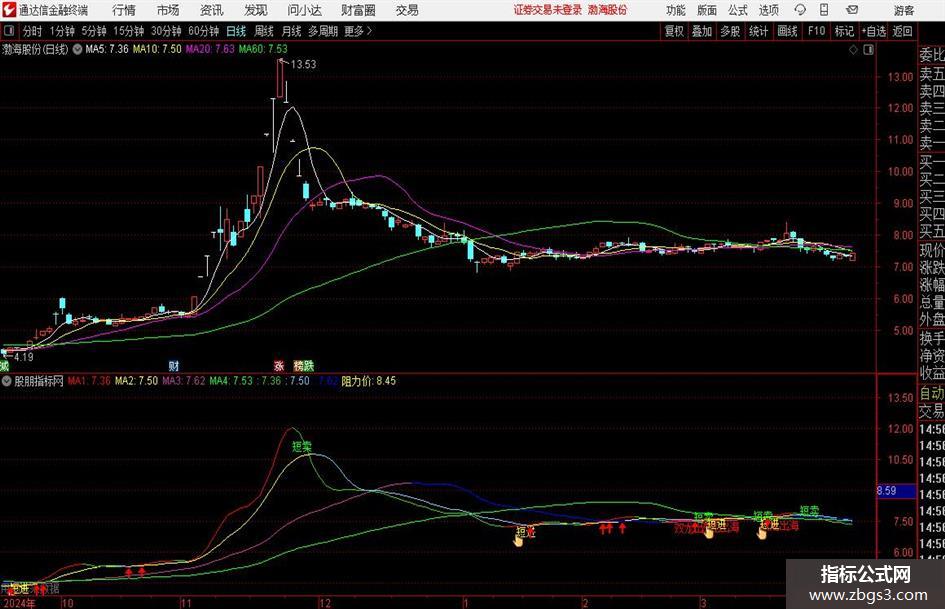The image size is (945, 609).
Task: Switch to the 1分钟 period tab
Action: 61,31
